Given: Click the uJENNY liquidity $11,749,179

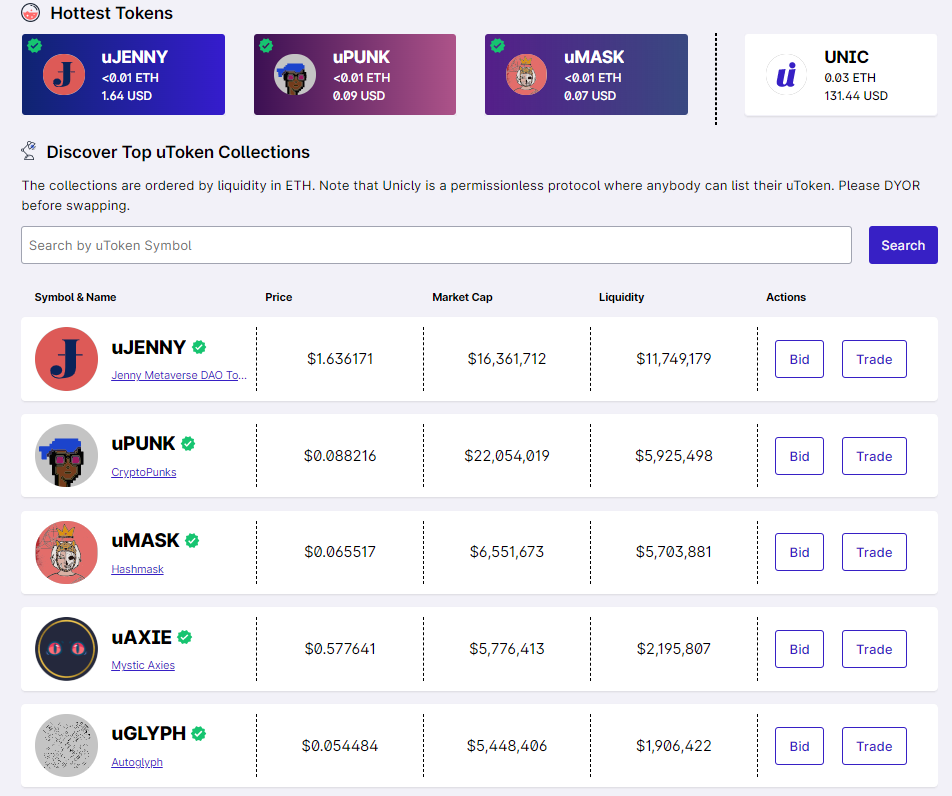Looking at the screenshot, I should pos(674,359).
